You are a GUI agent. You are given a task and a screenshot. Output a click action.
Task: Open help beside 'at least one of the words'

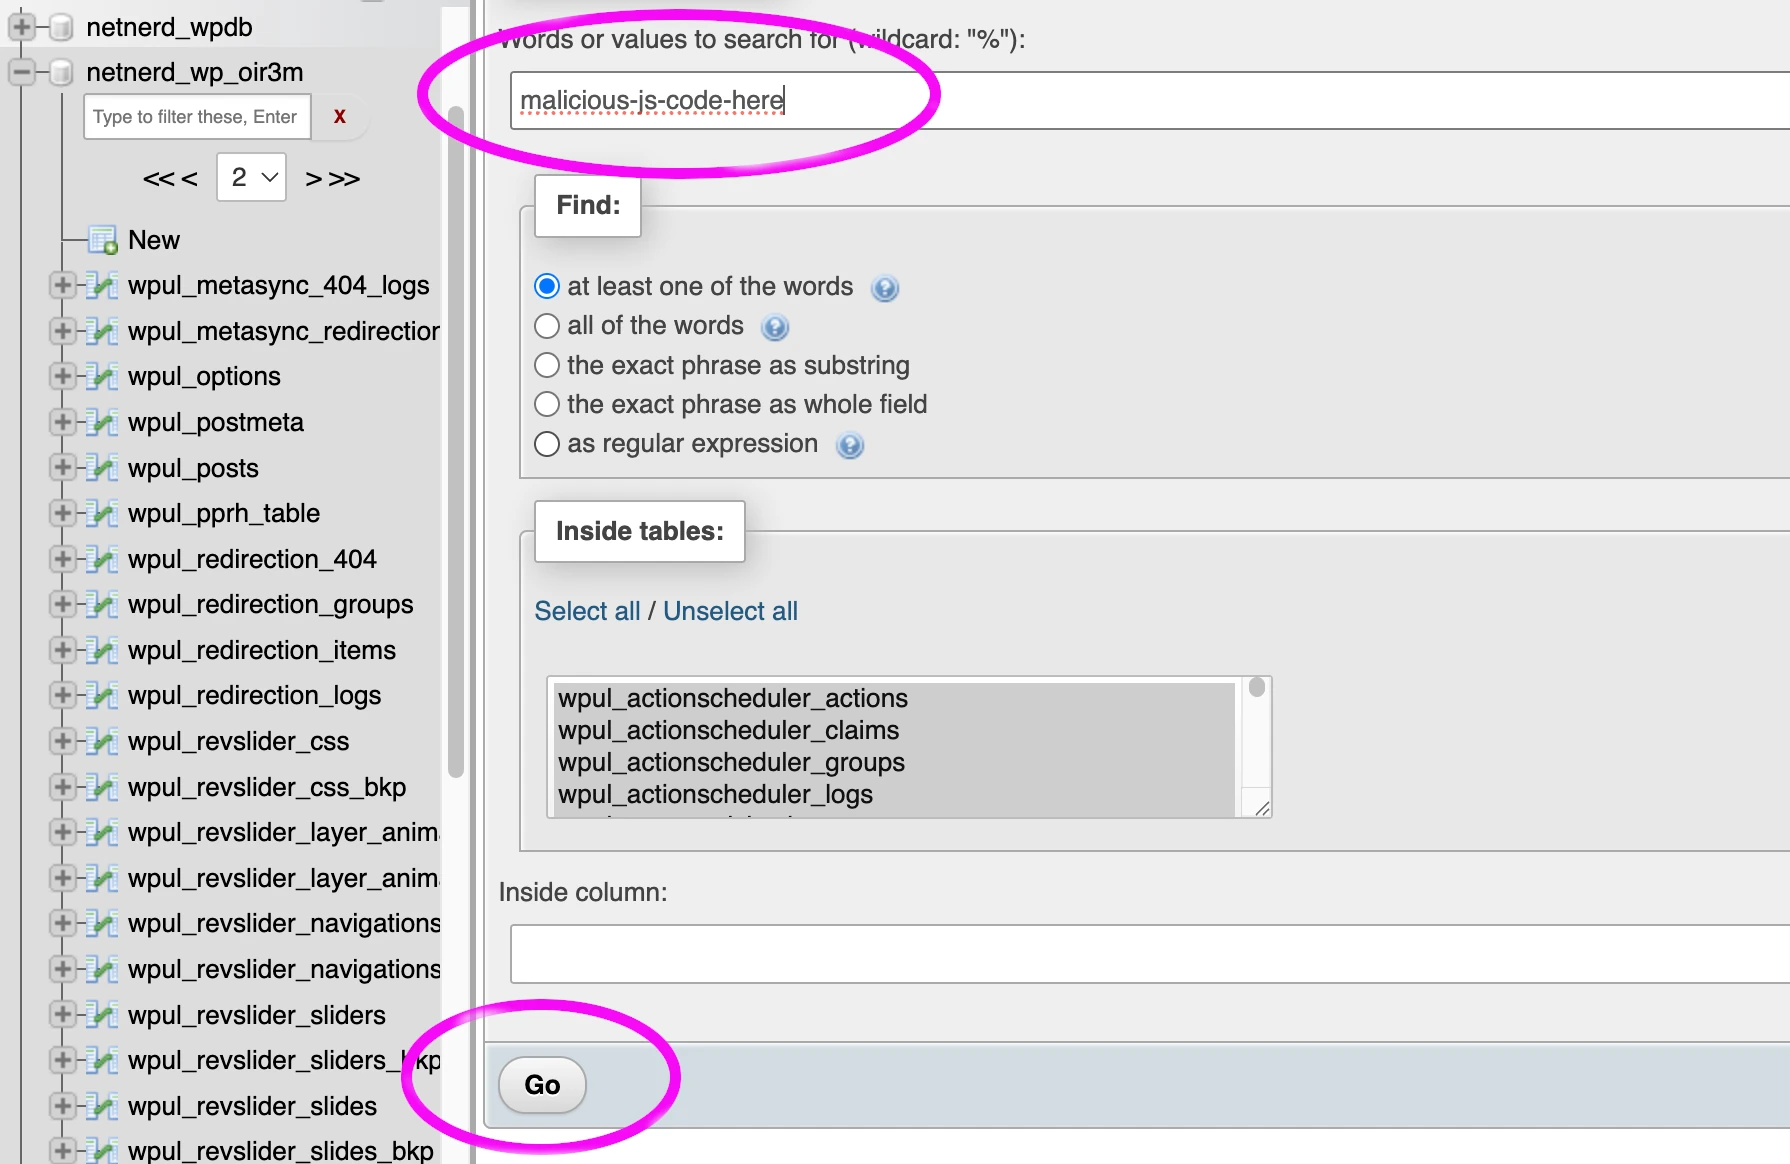pos(884,288)
